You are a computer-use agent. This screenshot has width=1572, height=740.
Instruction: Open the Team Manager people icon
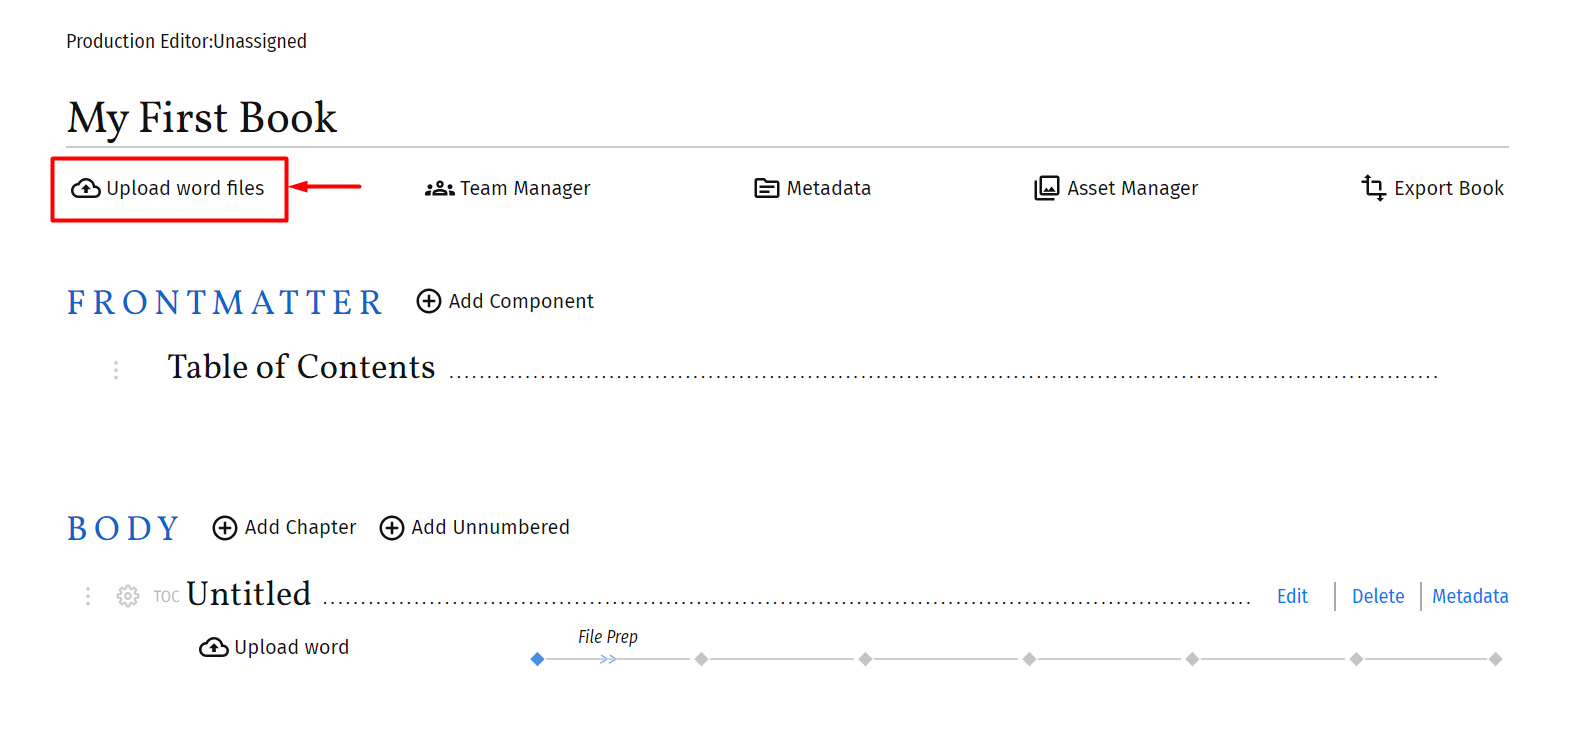[439, 189]
